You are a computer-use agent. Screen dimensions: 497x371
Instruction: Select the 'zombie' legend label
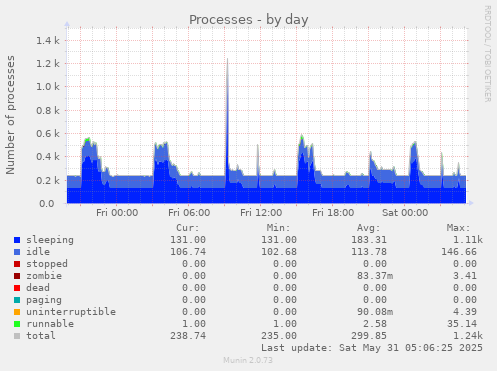pyautogui.click(x=44, y=276)
